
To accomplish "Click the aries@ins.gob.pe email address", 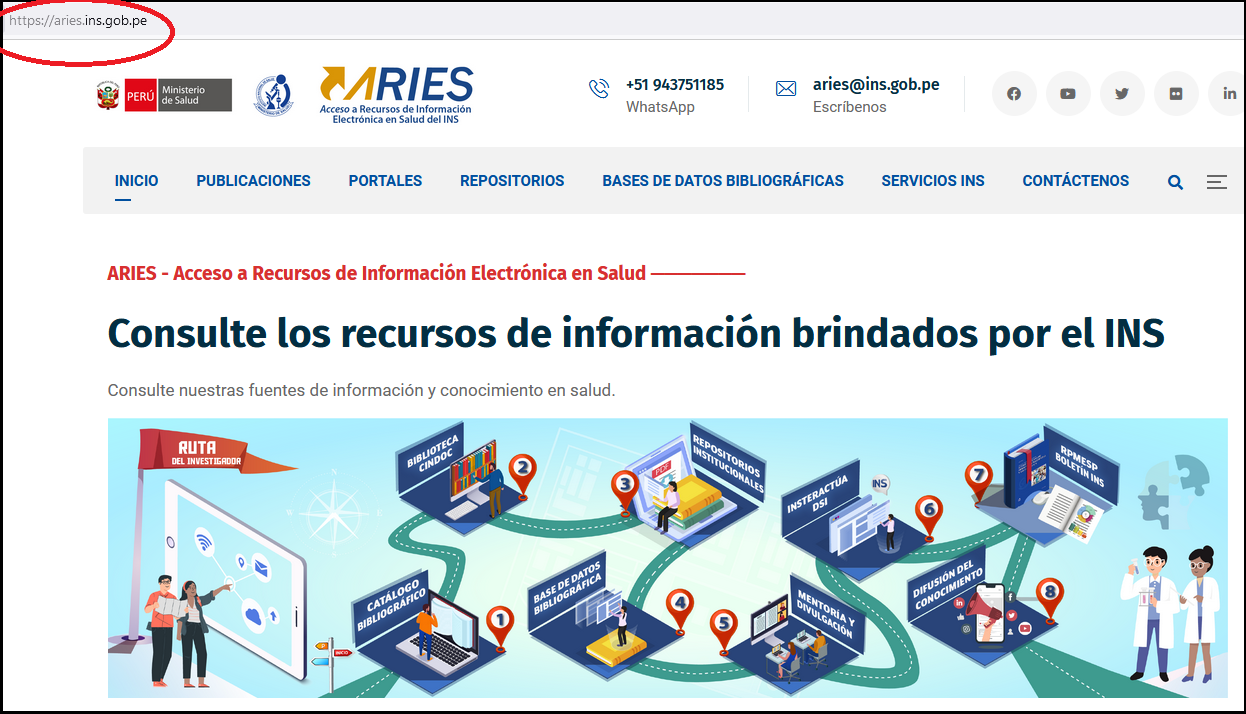I will [x=876, y=85].
